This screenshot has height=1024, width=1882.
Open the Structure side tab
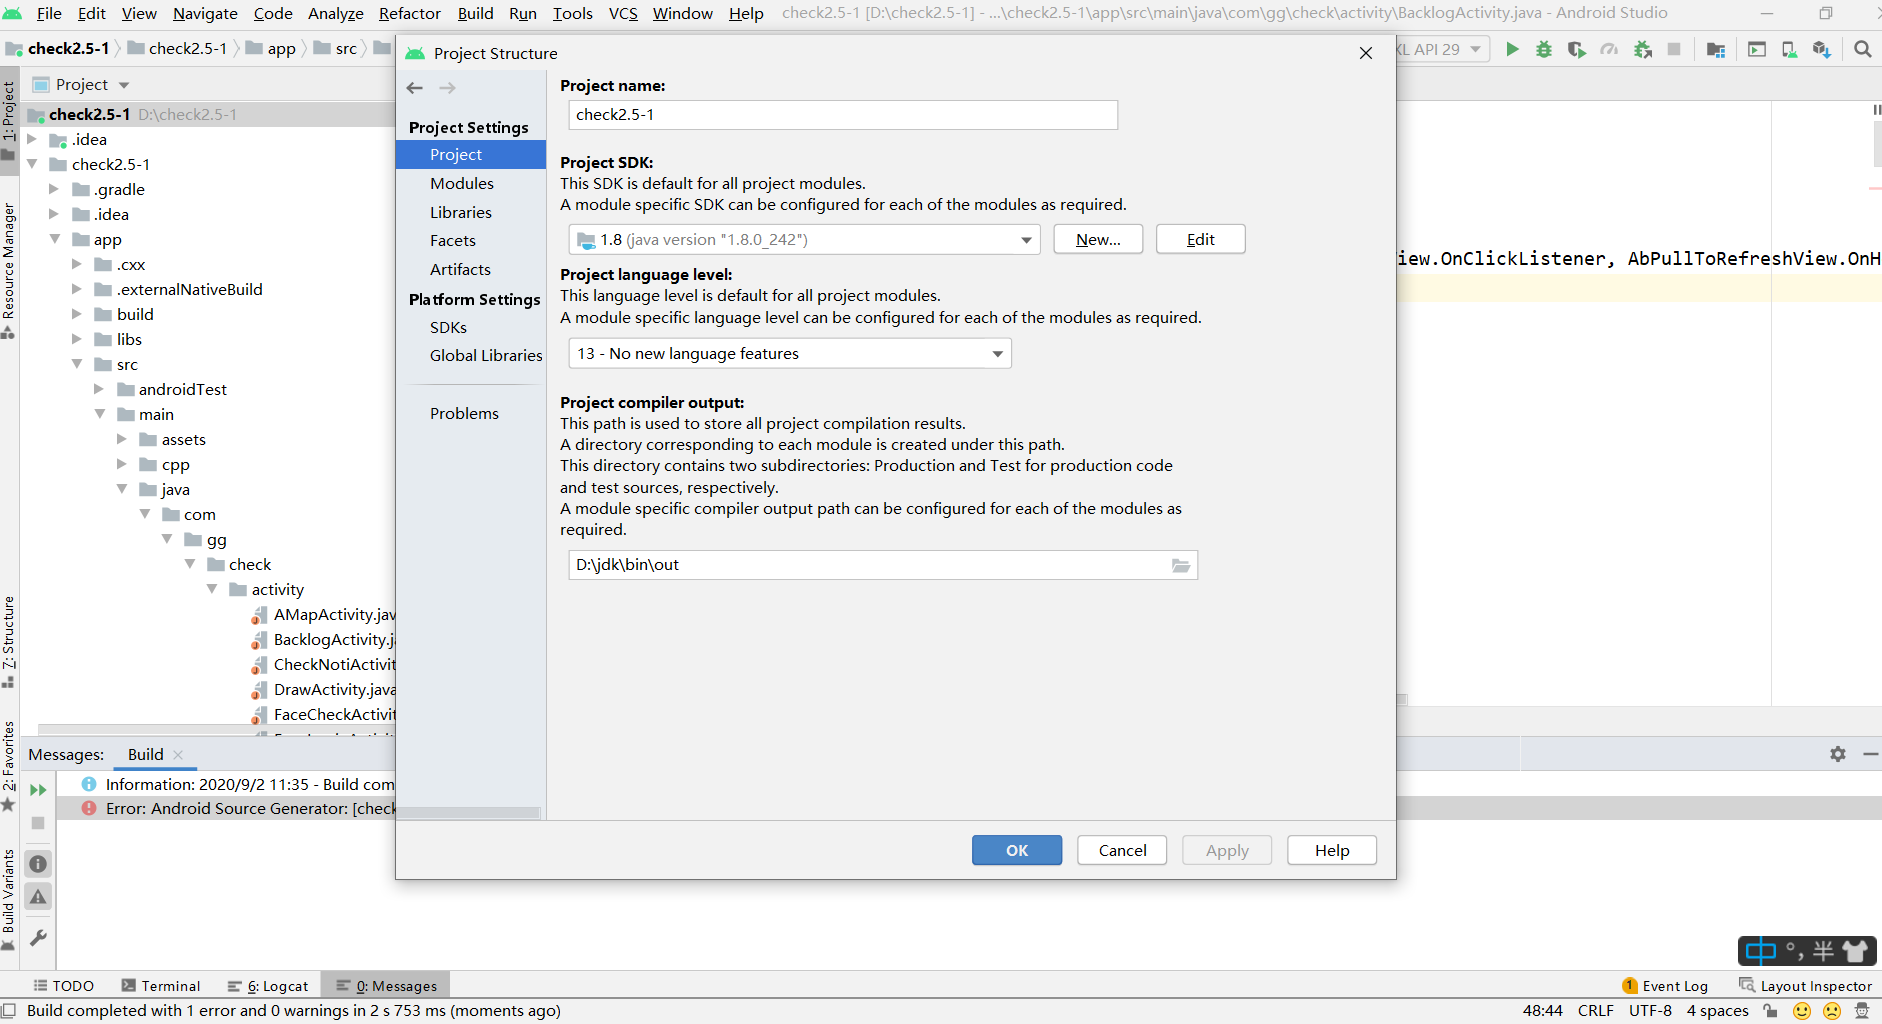[9, 642]
